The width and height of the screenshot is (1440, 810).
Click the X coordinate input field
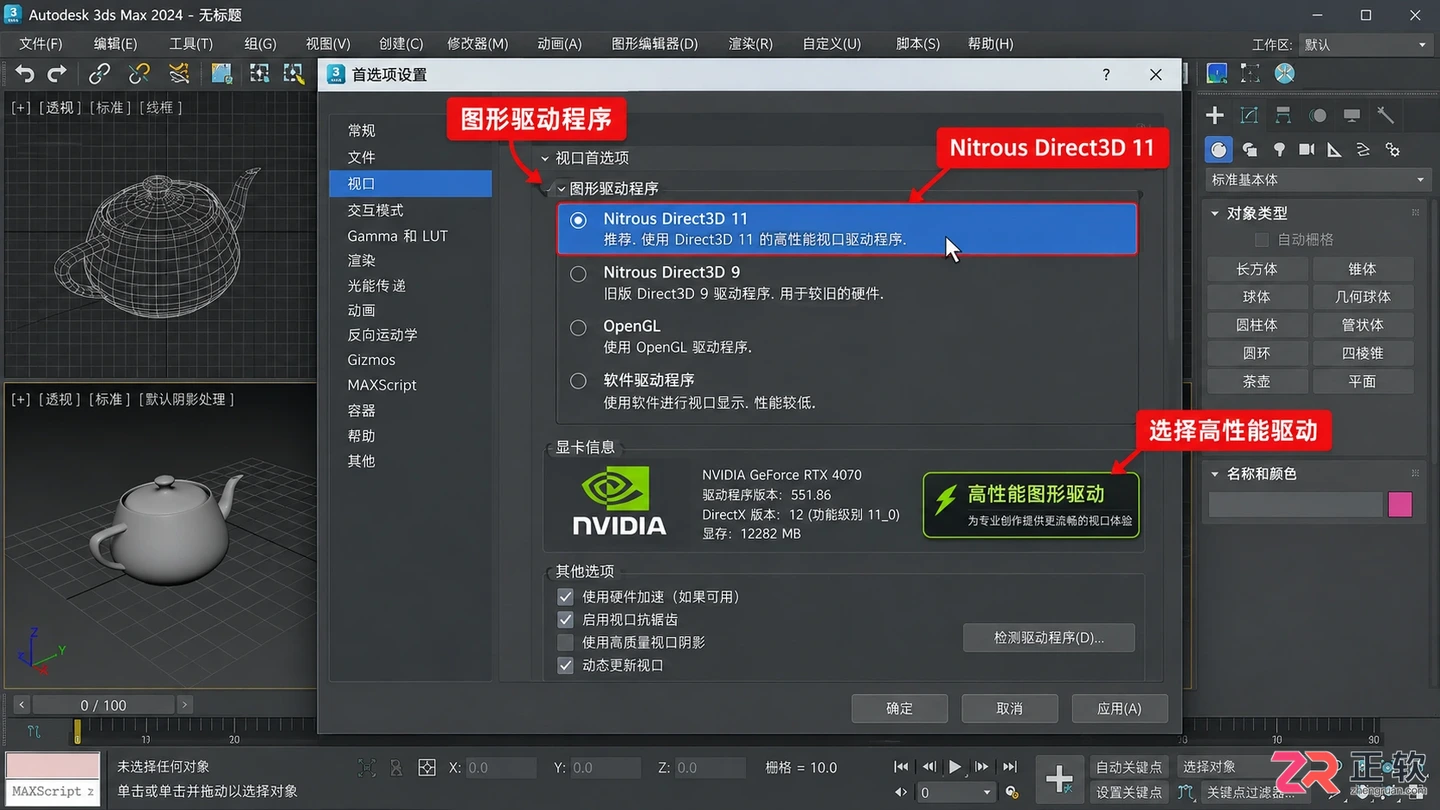(500, 768)
